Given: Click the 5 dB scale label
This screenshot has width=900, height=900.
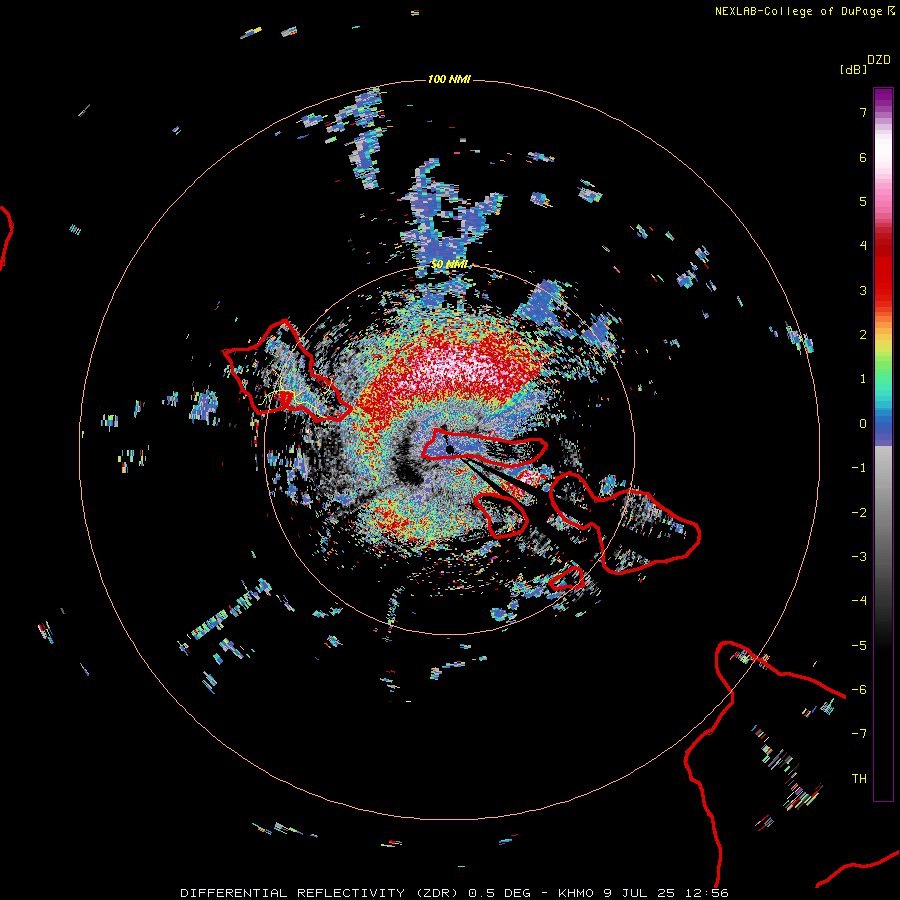Looking at the screenshot, I should point(863,201).
